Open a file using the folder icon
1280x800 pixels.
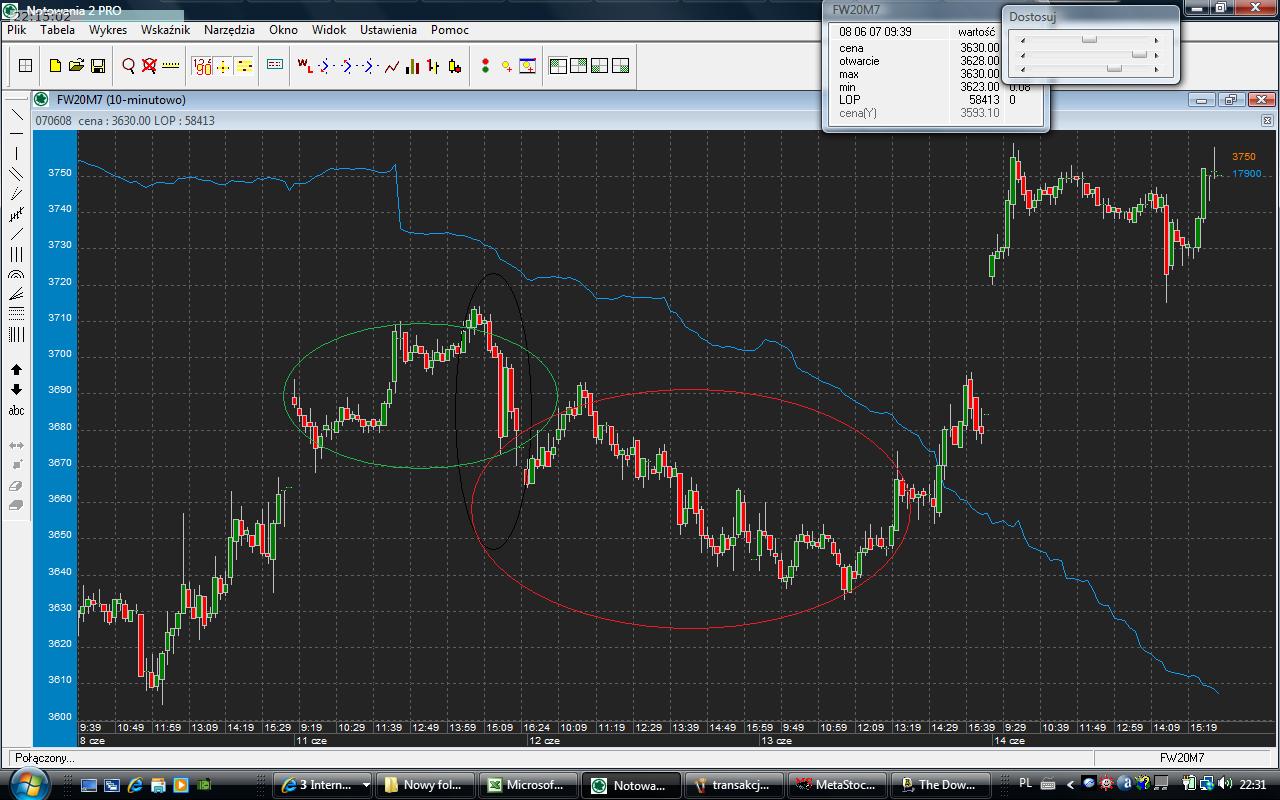point(77,66)
